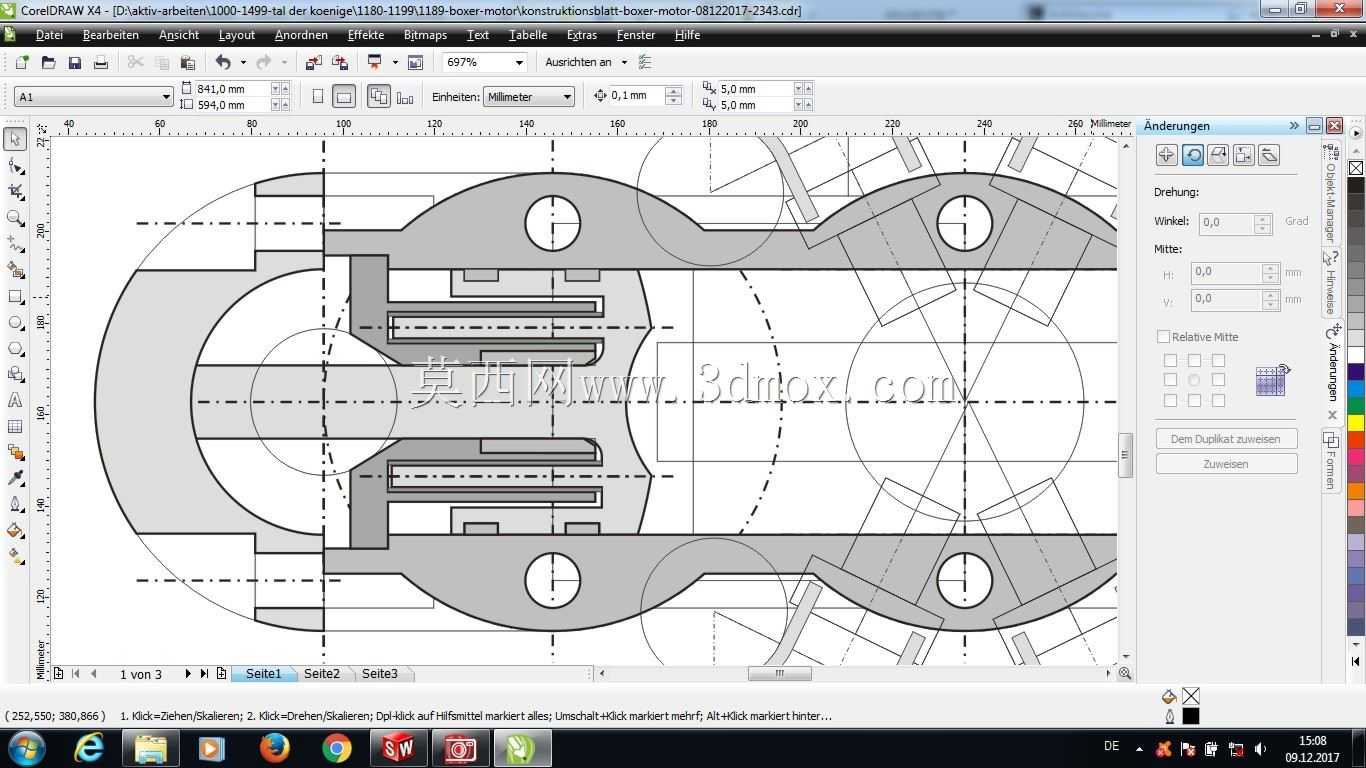The width and height of the screenshot is (1366, 768).
Task: Select the Rectangle tool
Action: [x=15, y=297]
